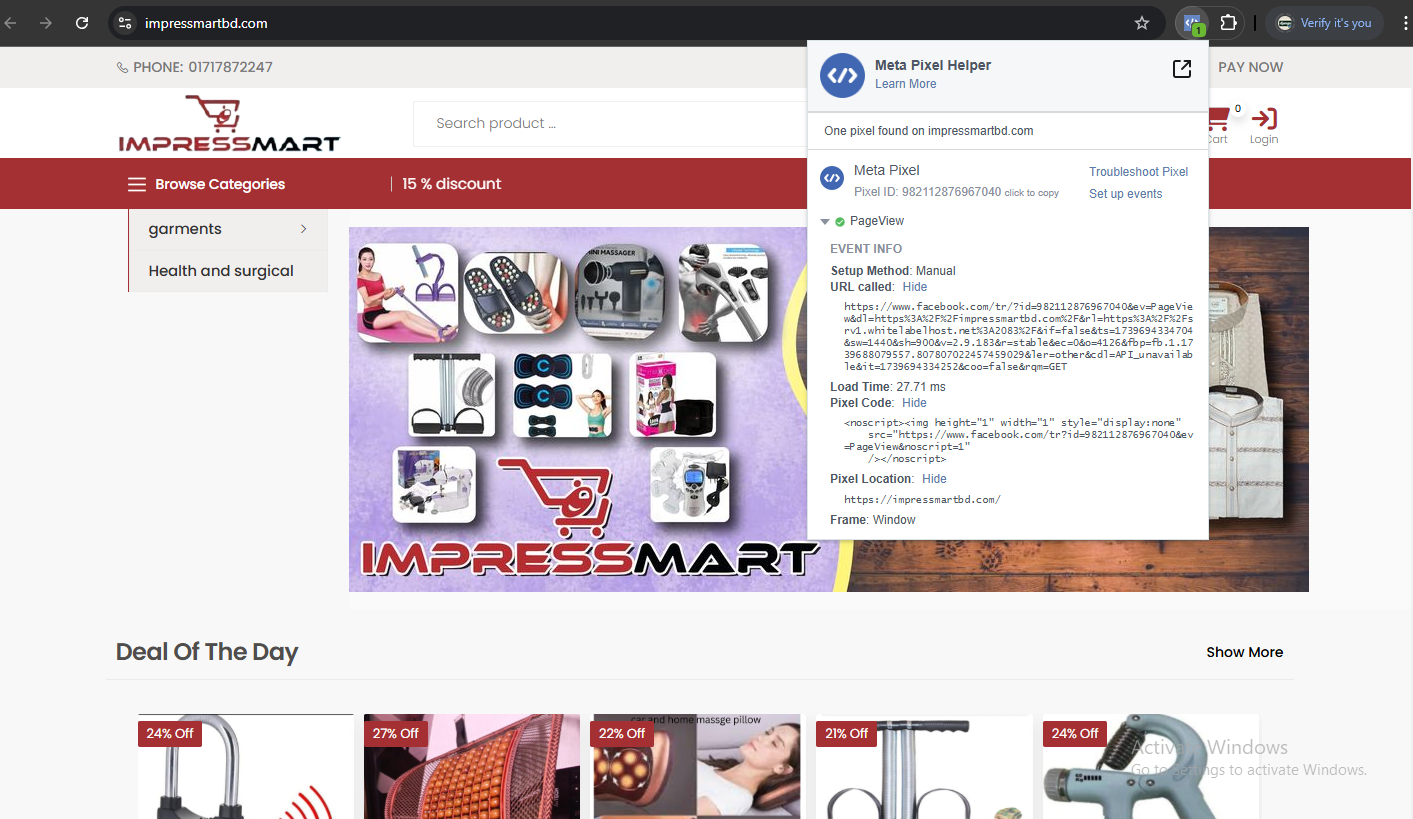
Task: Click the Set up events link
Action: tap(1125, 194)
